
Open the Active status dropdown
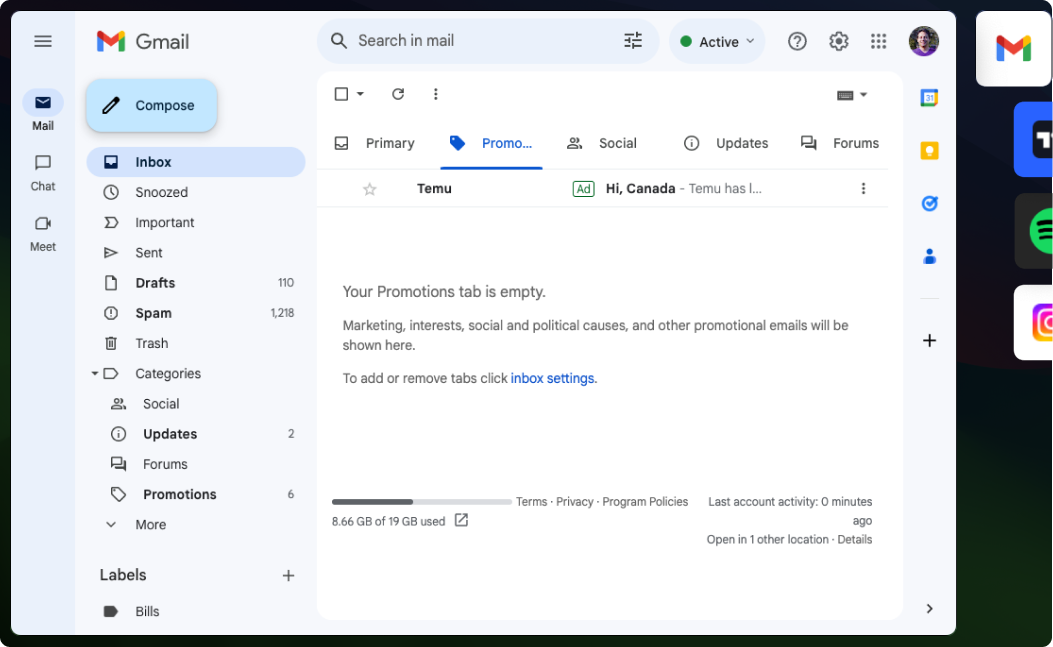point(717,42)
